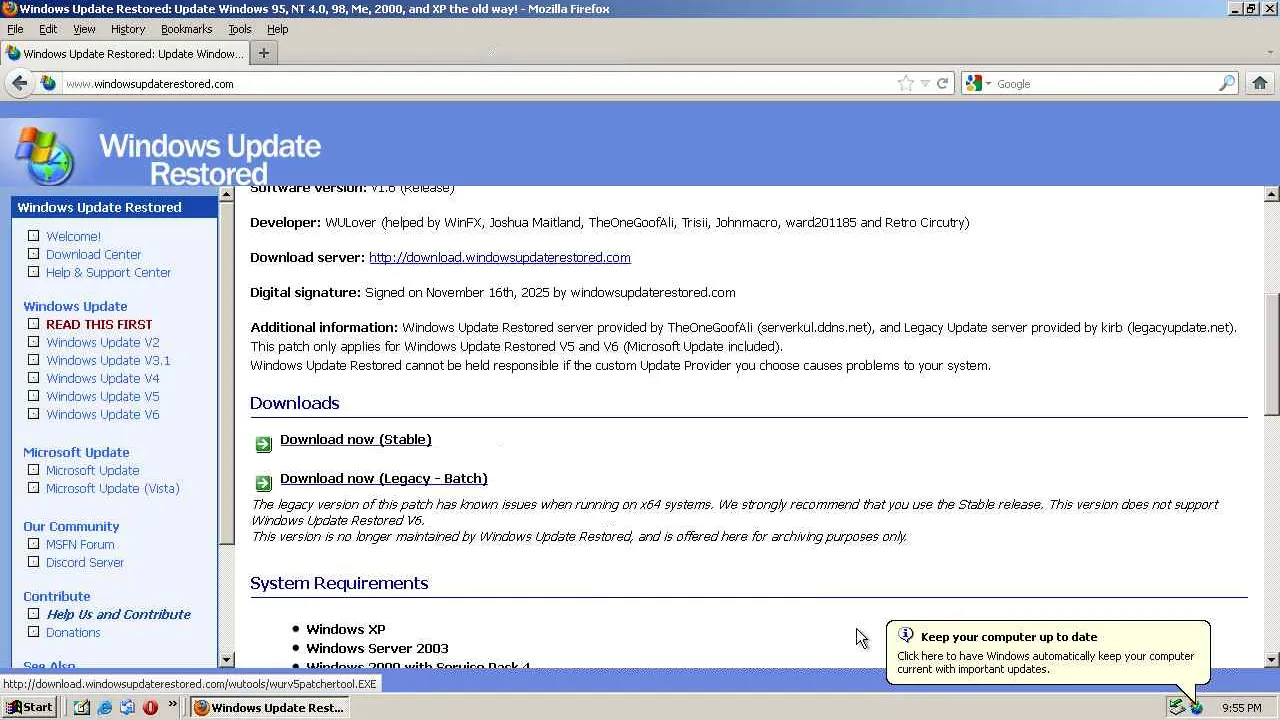Open the search engine selector dropdown
Viewport: 1280px width, 720px height.
(989, 84)
